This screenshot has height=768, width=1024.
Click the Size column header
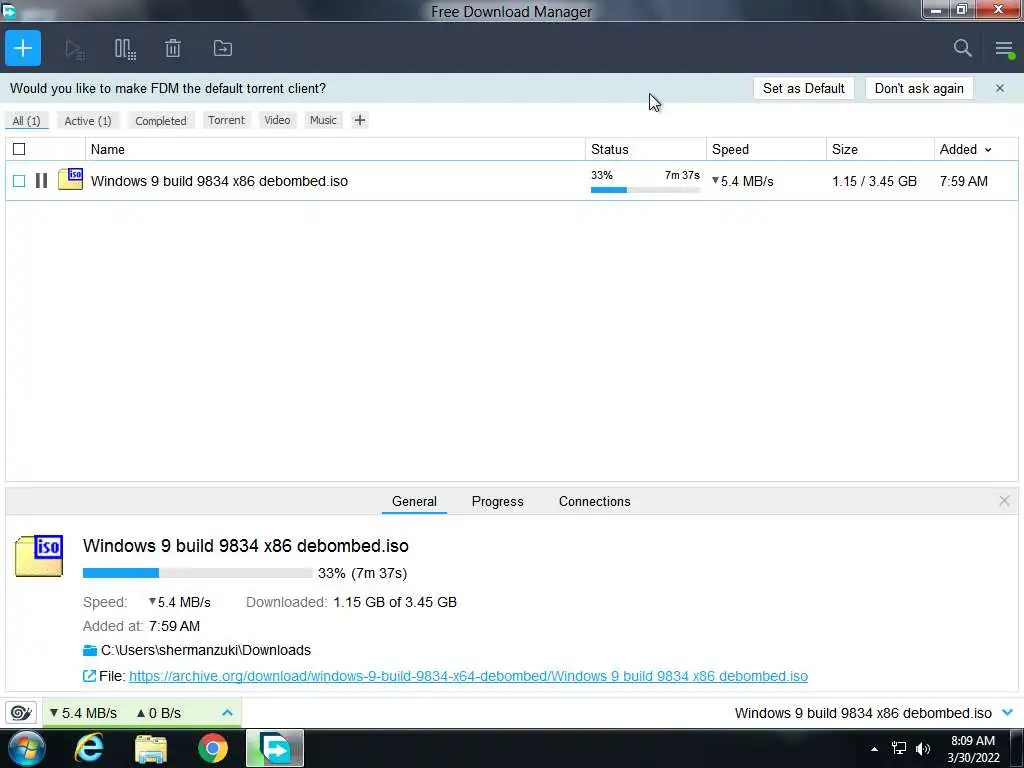tap(880, 150)
